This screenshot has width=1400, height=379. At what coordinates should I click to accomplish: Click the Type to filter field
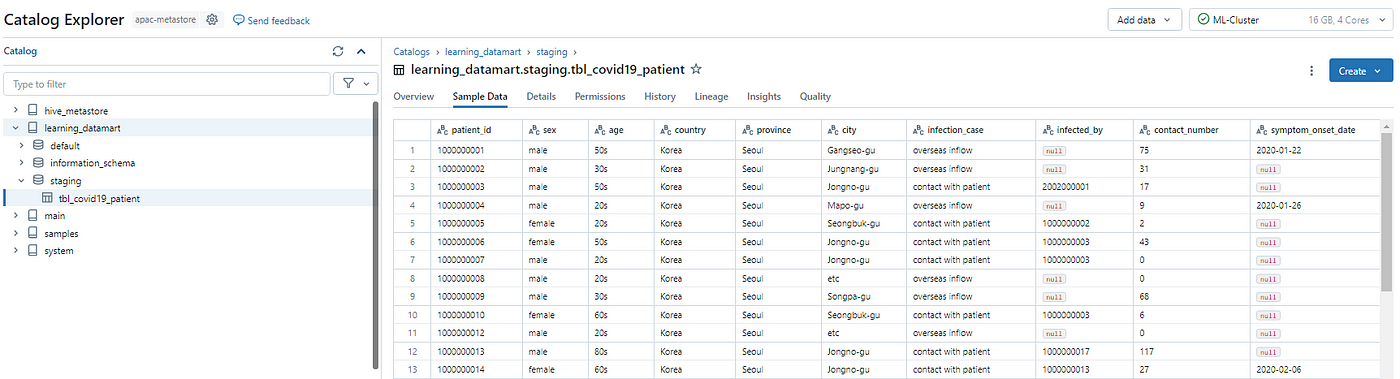[167, 84]
